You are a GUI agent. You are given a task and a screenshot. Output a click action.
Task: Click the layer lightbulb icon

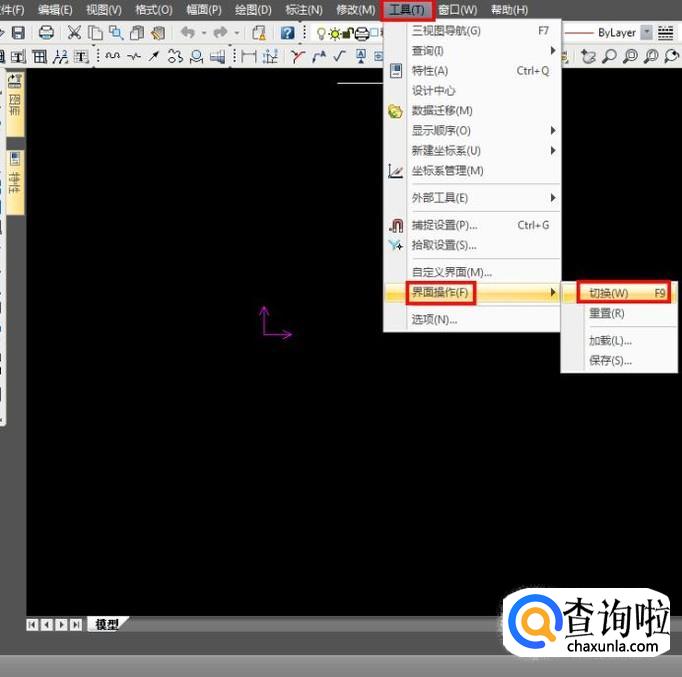tap(321, 33)
